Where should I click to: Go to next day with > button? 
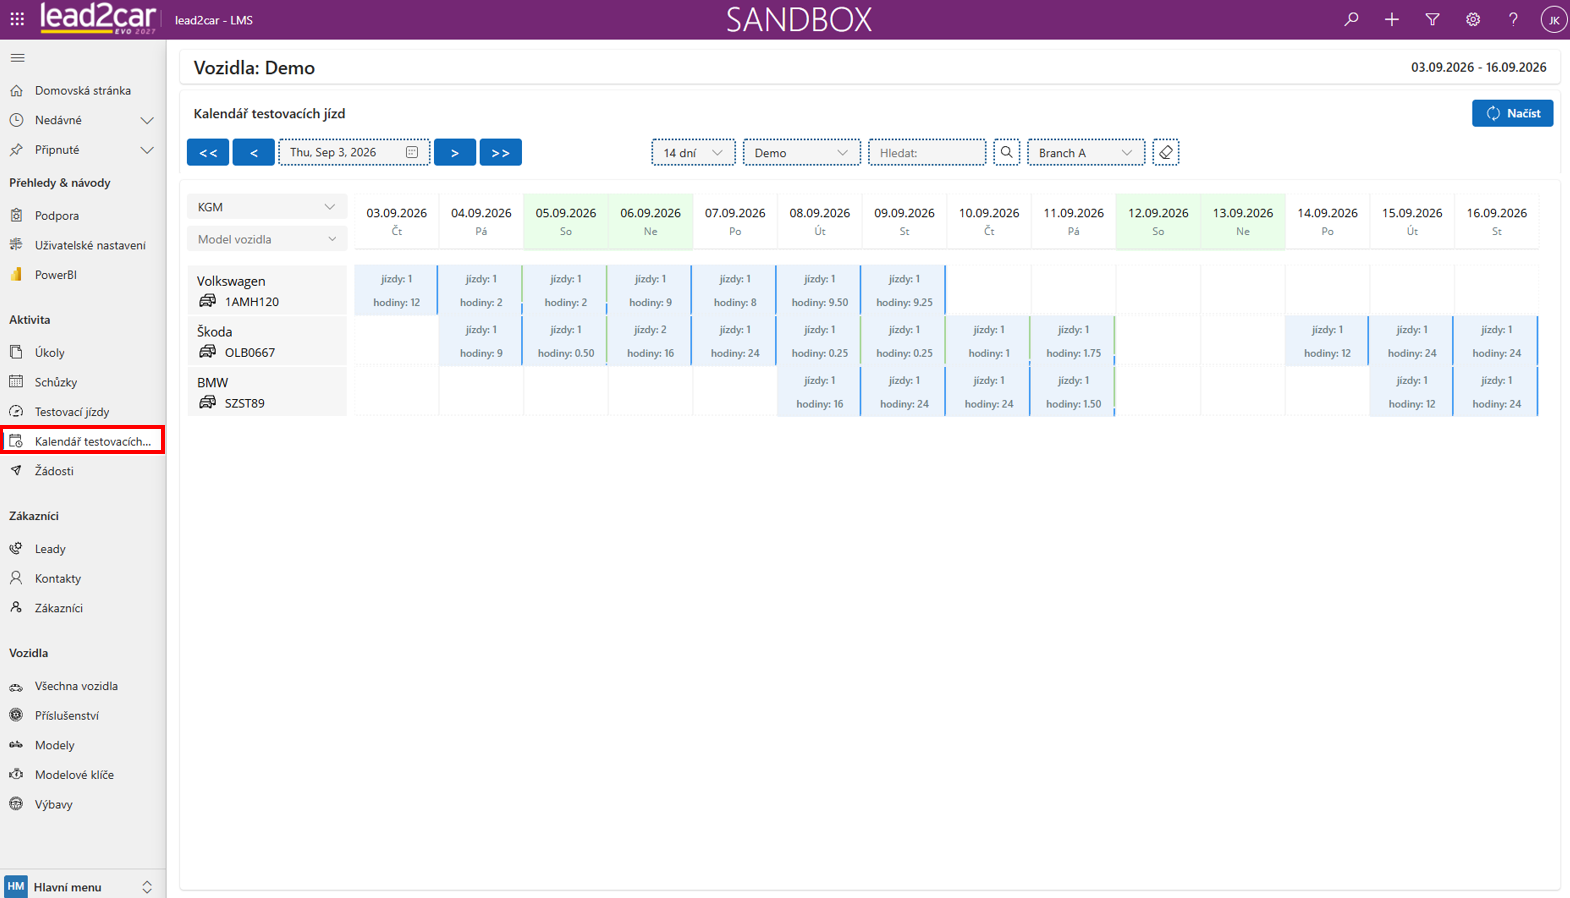click(455, 152)
